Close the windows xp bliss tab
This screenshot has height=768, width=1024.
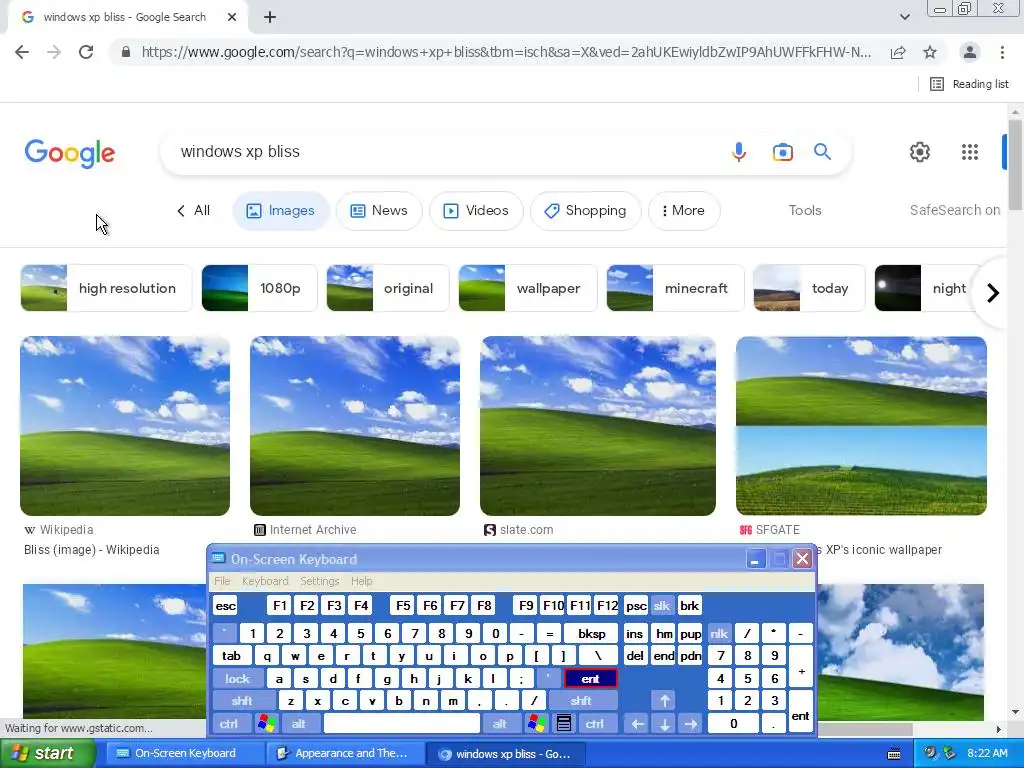(x=232, y=18)
